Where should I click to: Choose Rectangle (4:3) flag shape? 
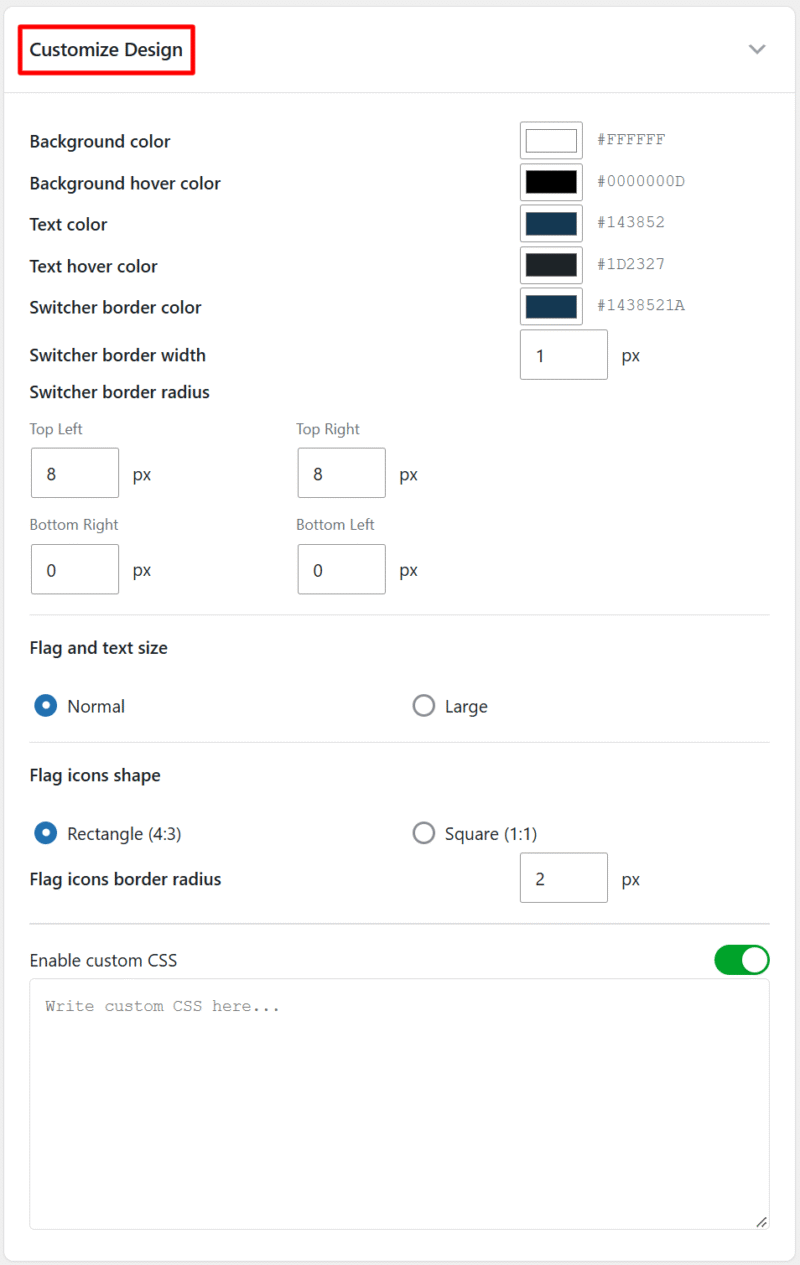(x=45, y=833)
